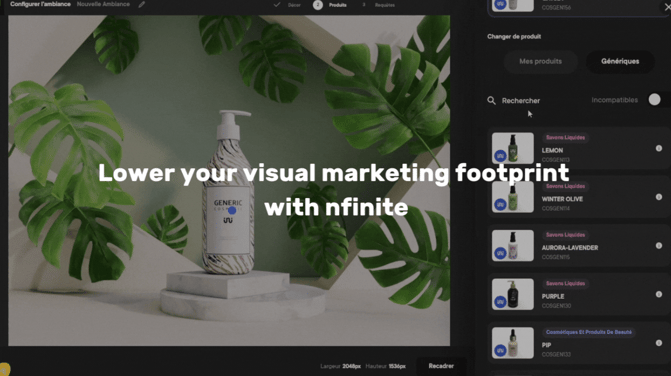
Task: Click Savons Liquides tag on LEMON
Action: coord(565,138)
